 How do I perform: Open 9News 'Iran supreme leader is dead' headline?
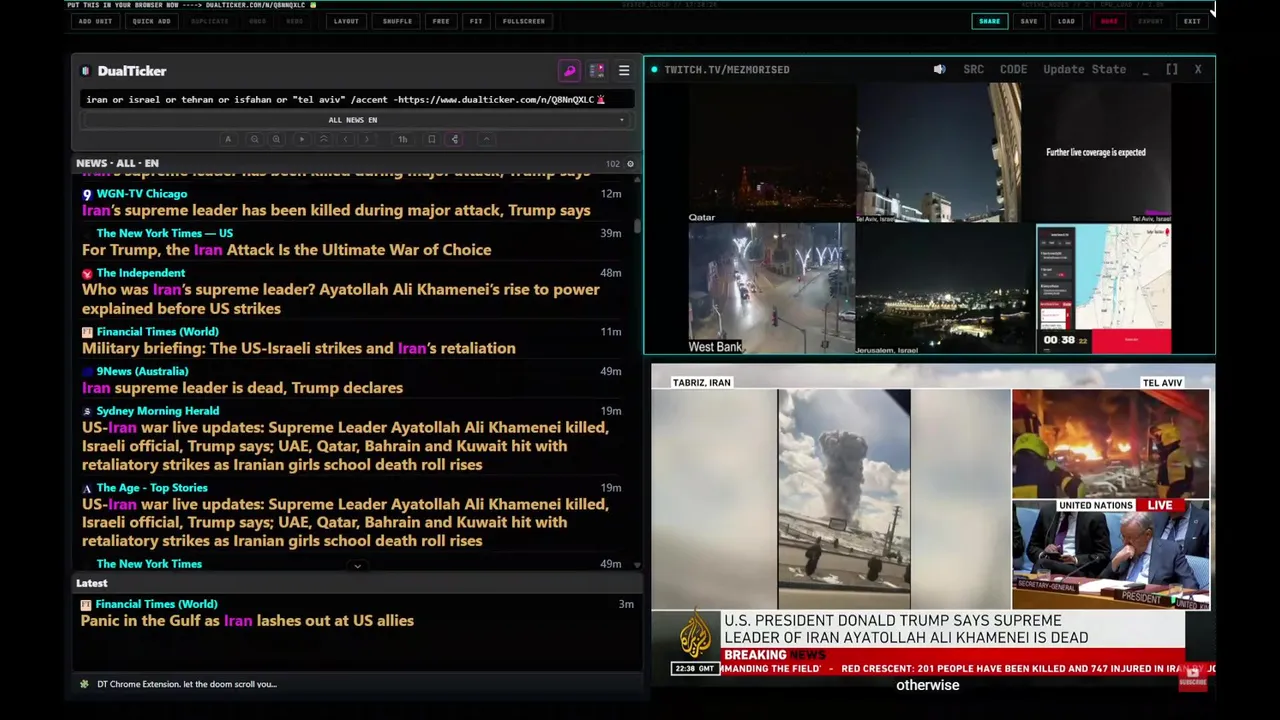(243, 388)
